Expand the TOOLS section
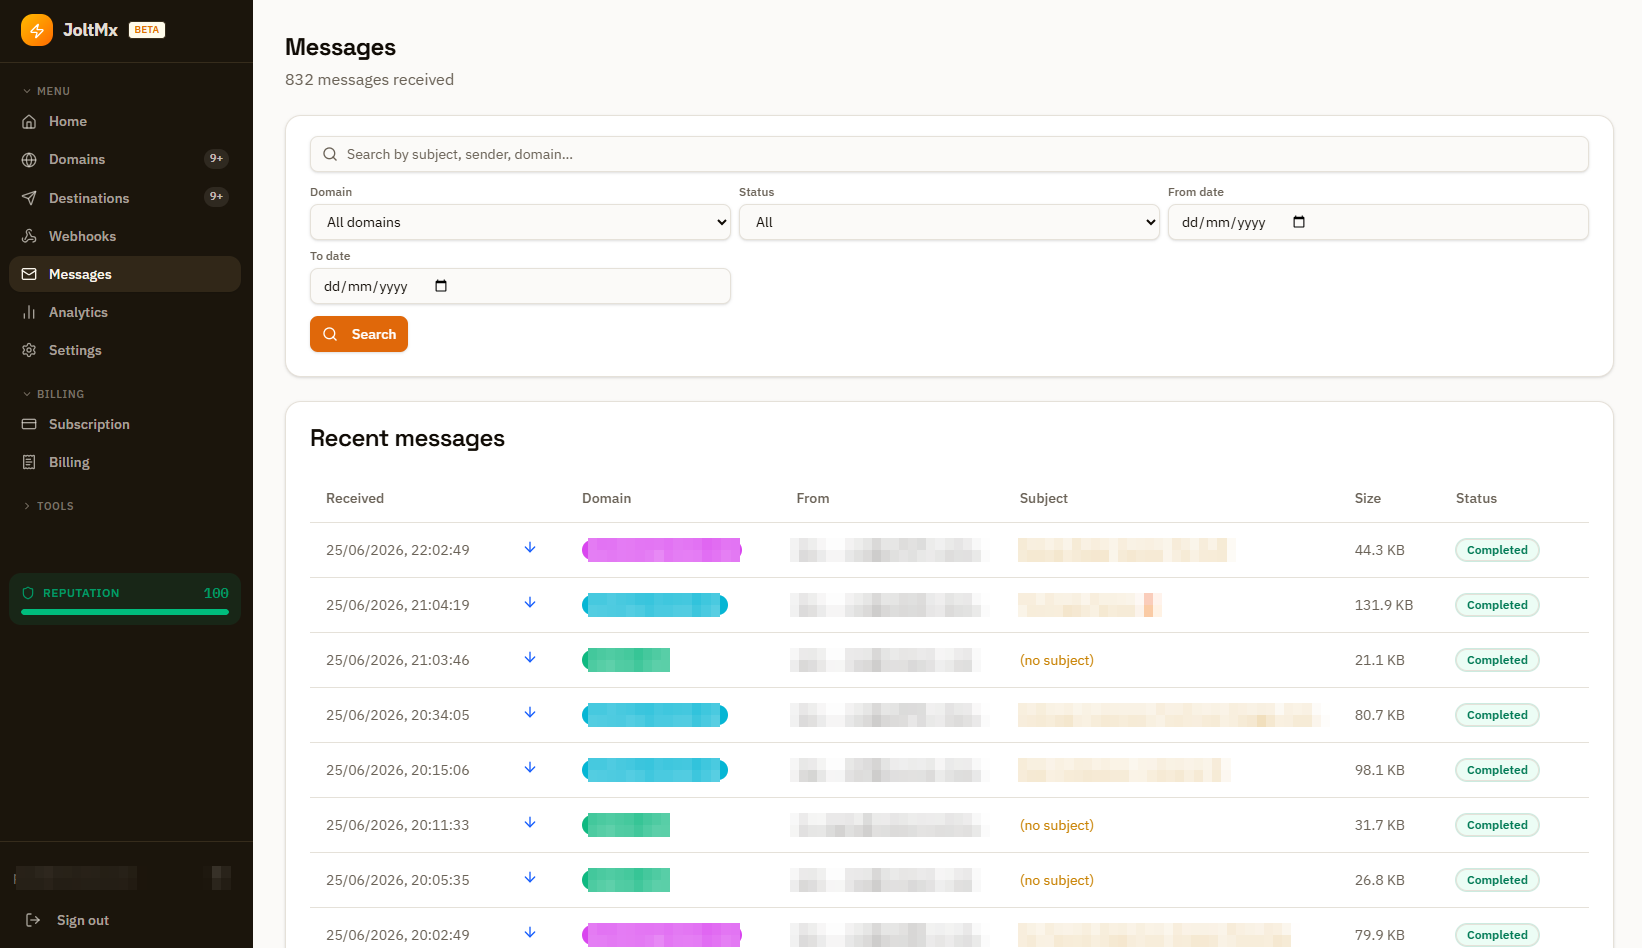This screenshot has width=1642, height=948. (x=49, y=506)
